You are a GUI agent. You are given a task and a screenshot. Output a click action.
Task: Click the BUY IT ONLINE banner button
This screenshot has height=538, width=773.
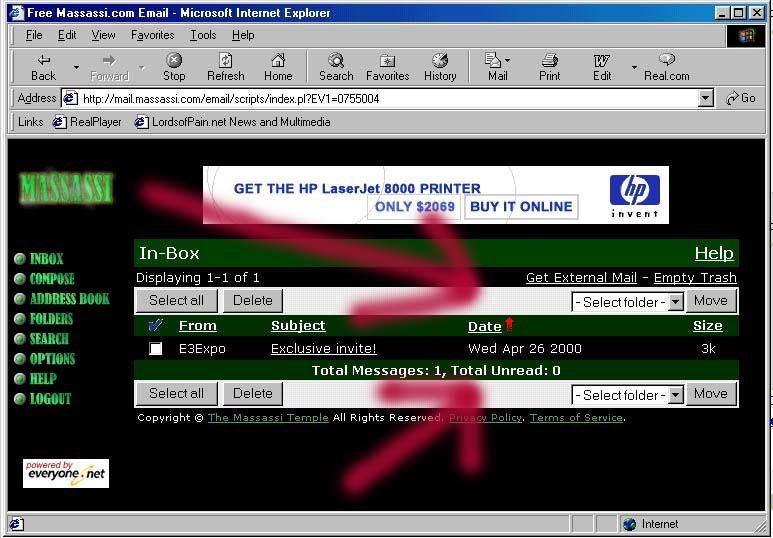[x=521, y=207]
